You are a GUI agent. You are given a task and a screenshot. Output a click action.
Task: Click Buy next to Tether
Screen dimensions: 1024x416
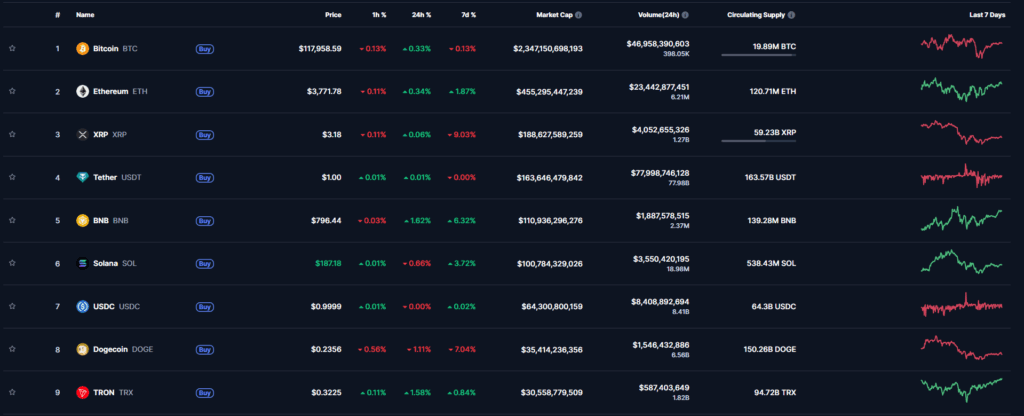[x=204, y=177]
